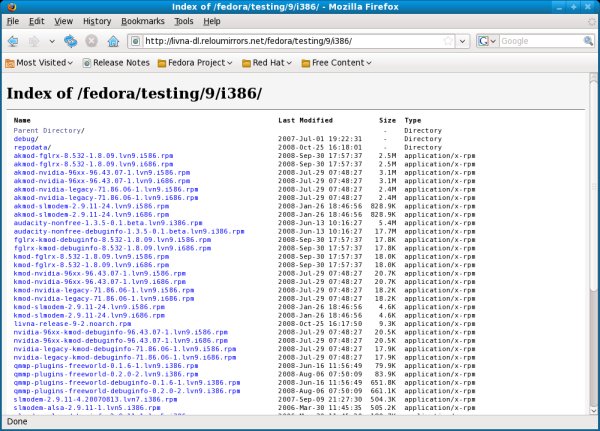Go to the Home page icon

[113, 41]
